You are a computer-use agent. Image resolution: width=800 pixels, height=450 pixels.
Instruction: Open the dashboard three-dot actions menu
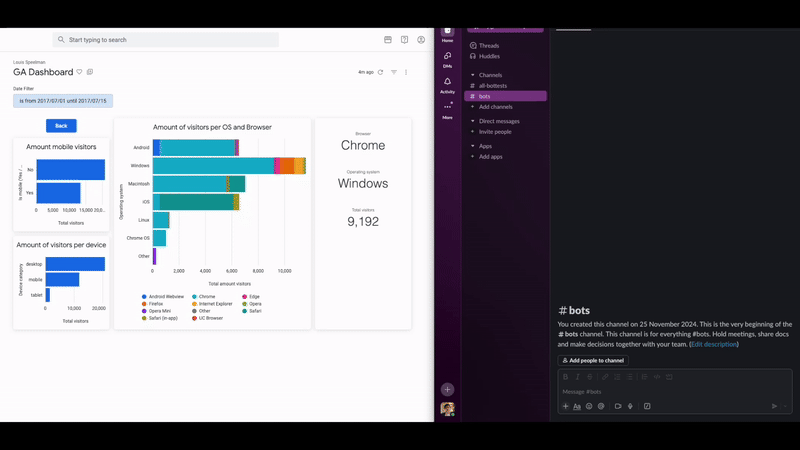coord(406,72)
